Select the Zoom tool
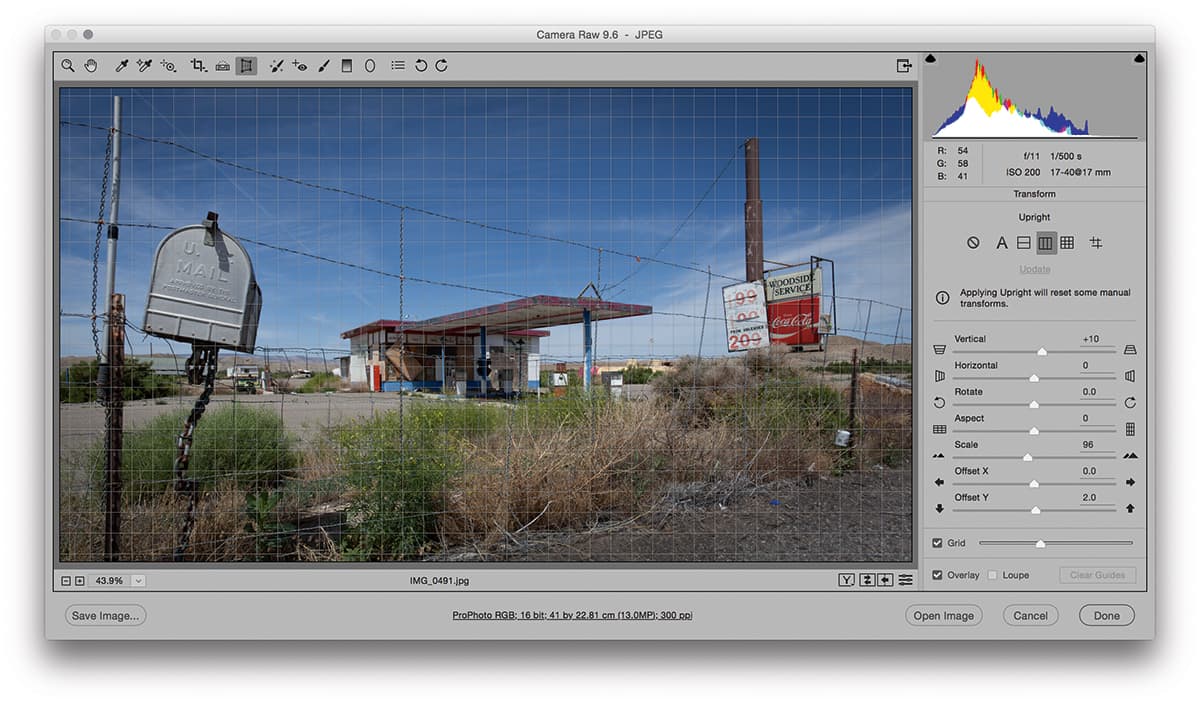 pos(68,66)
